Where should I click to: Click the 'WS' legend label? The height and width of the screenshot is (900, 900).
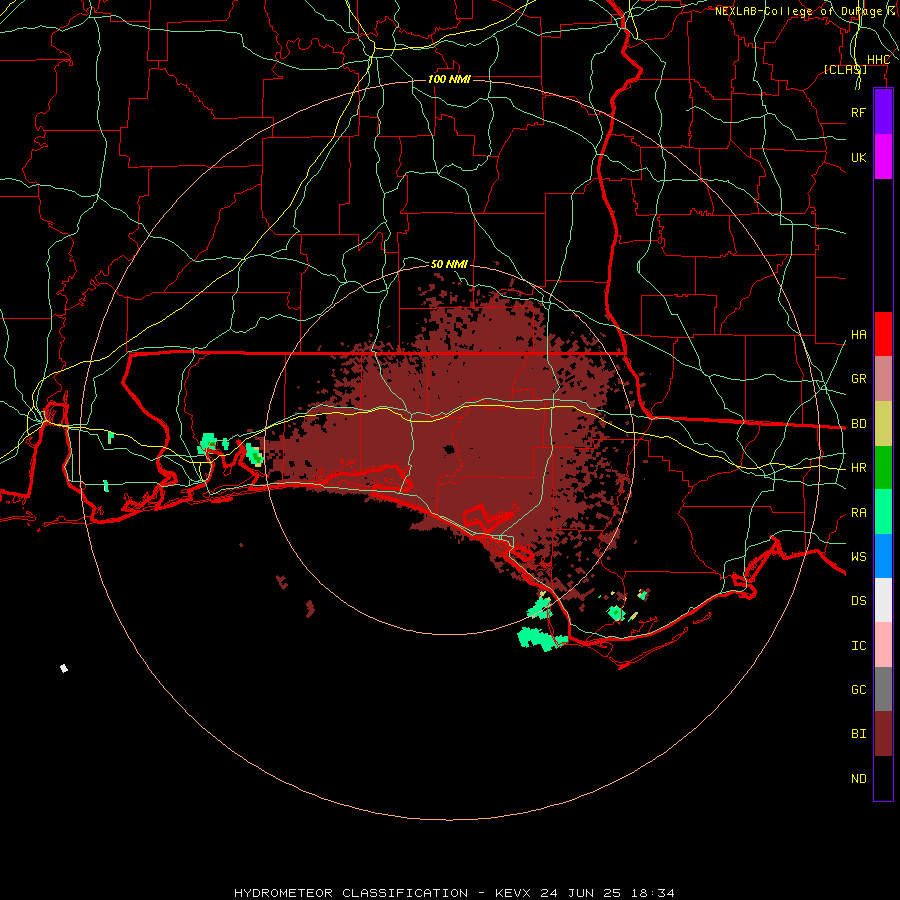[858, 557]
